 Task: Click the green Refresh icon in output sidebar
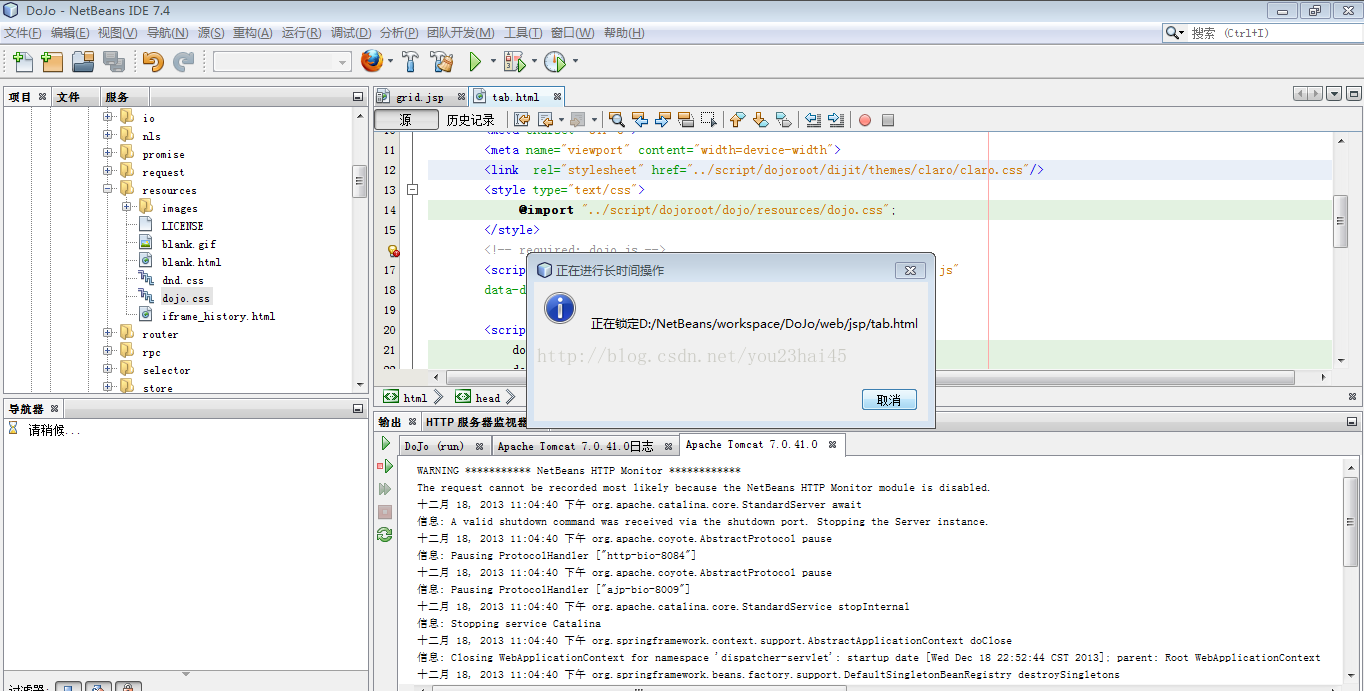click(x=385, y=535)
